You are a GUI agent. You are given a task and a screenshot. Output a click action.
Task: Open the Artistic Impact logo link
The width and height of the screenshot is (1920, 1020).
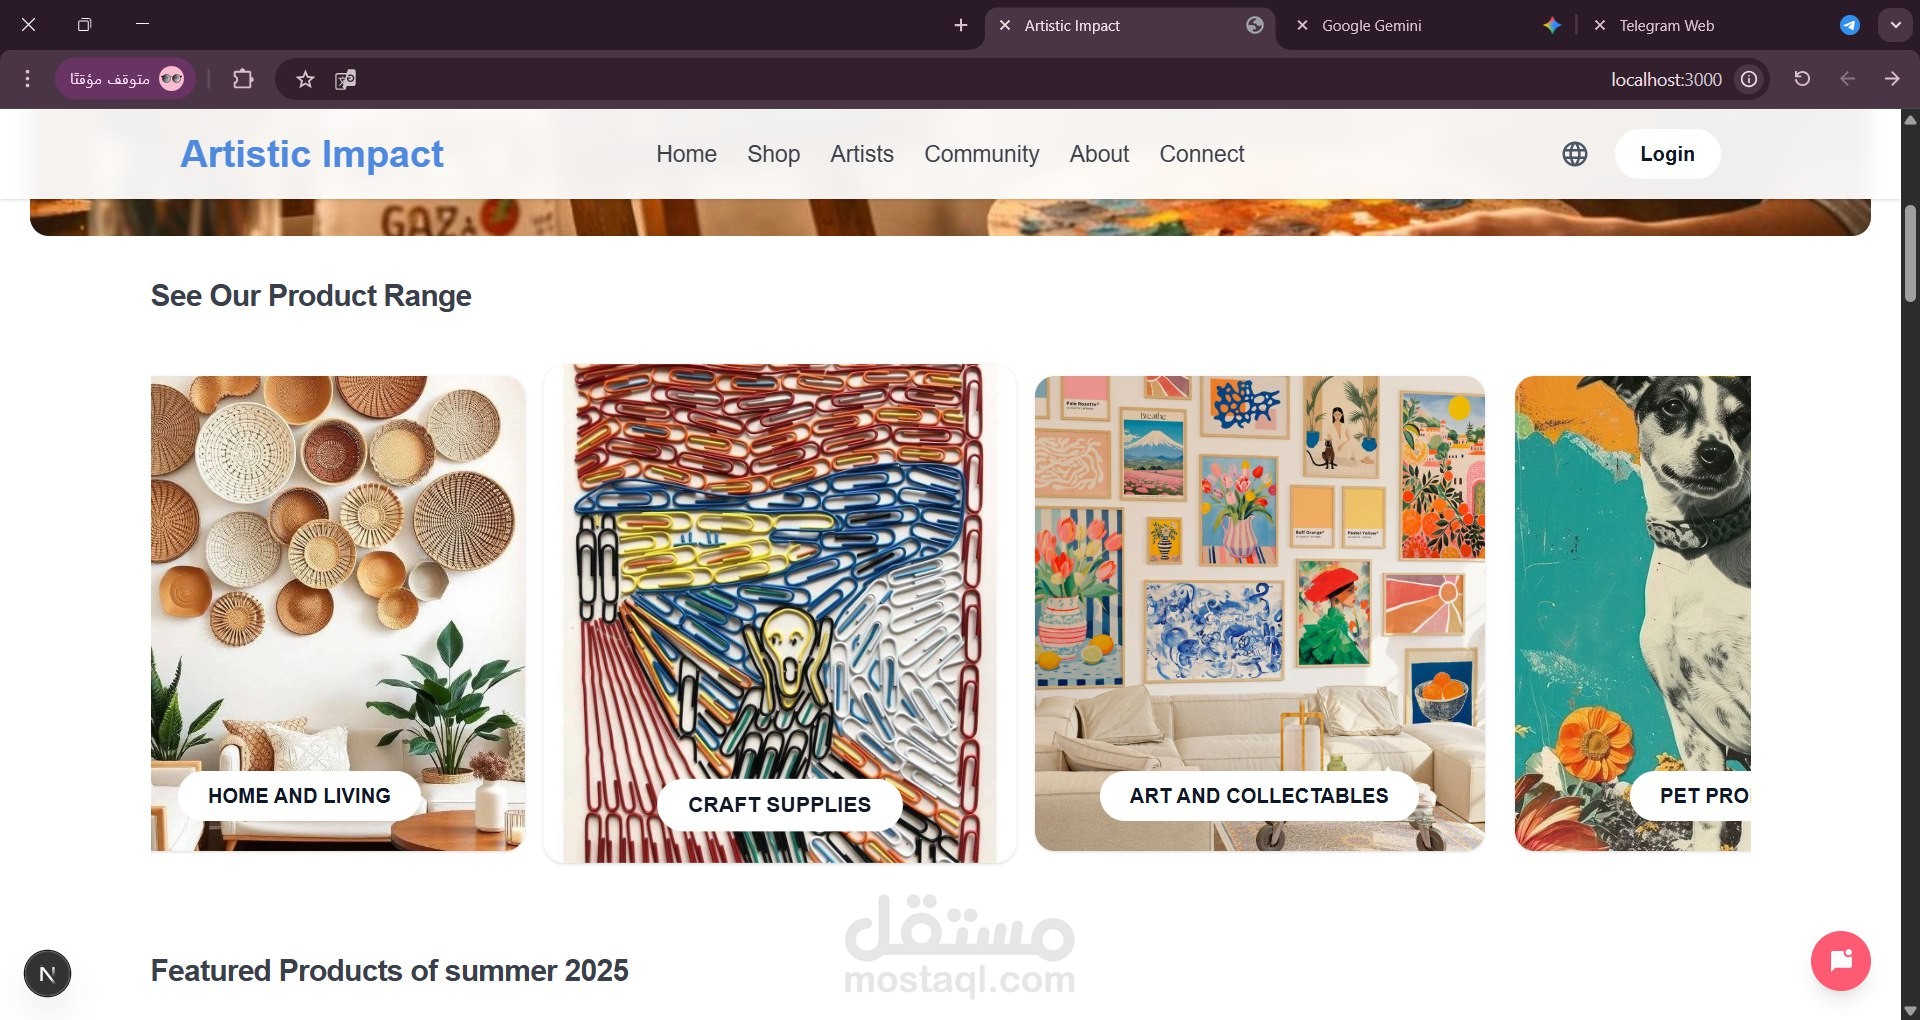[311, 154]
